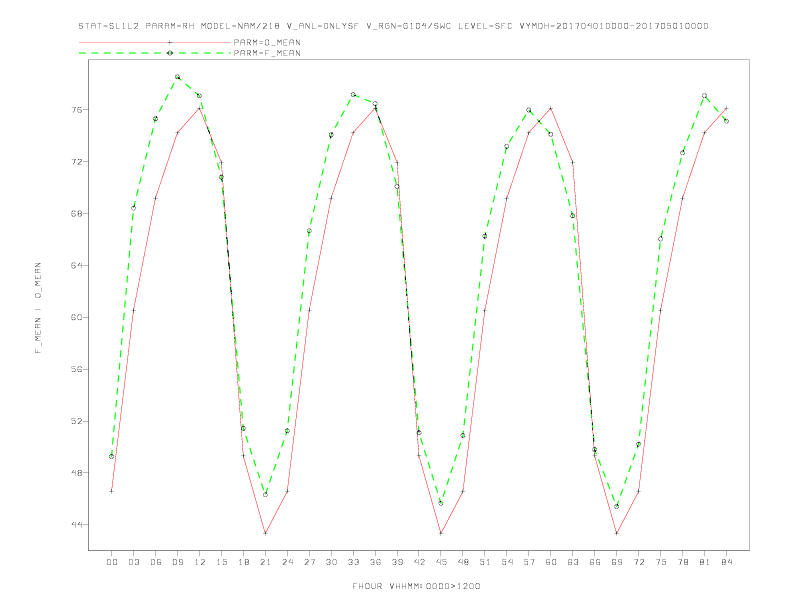Click PARAM=RH in the chart title

tap(170, 26)
